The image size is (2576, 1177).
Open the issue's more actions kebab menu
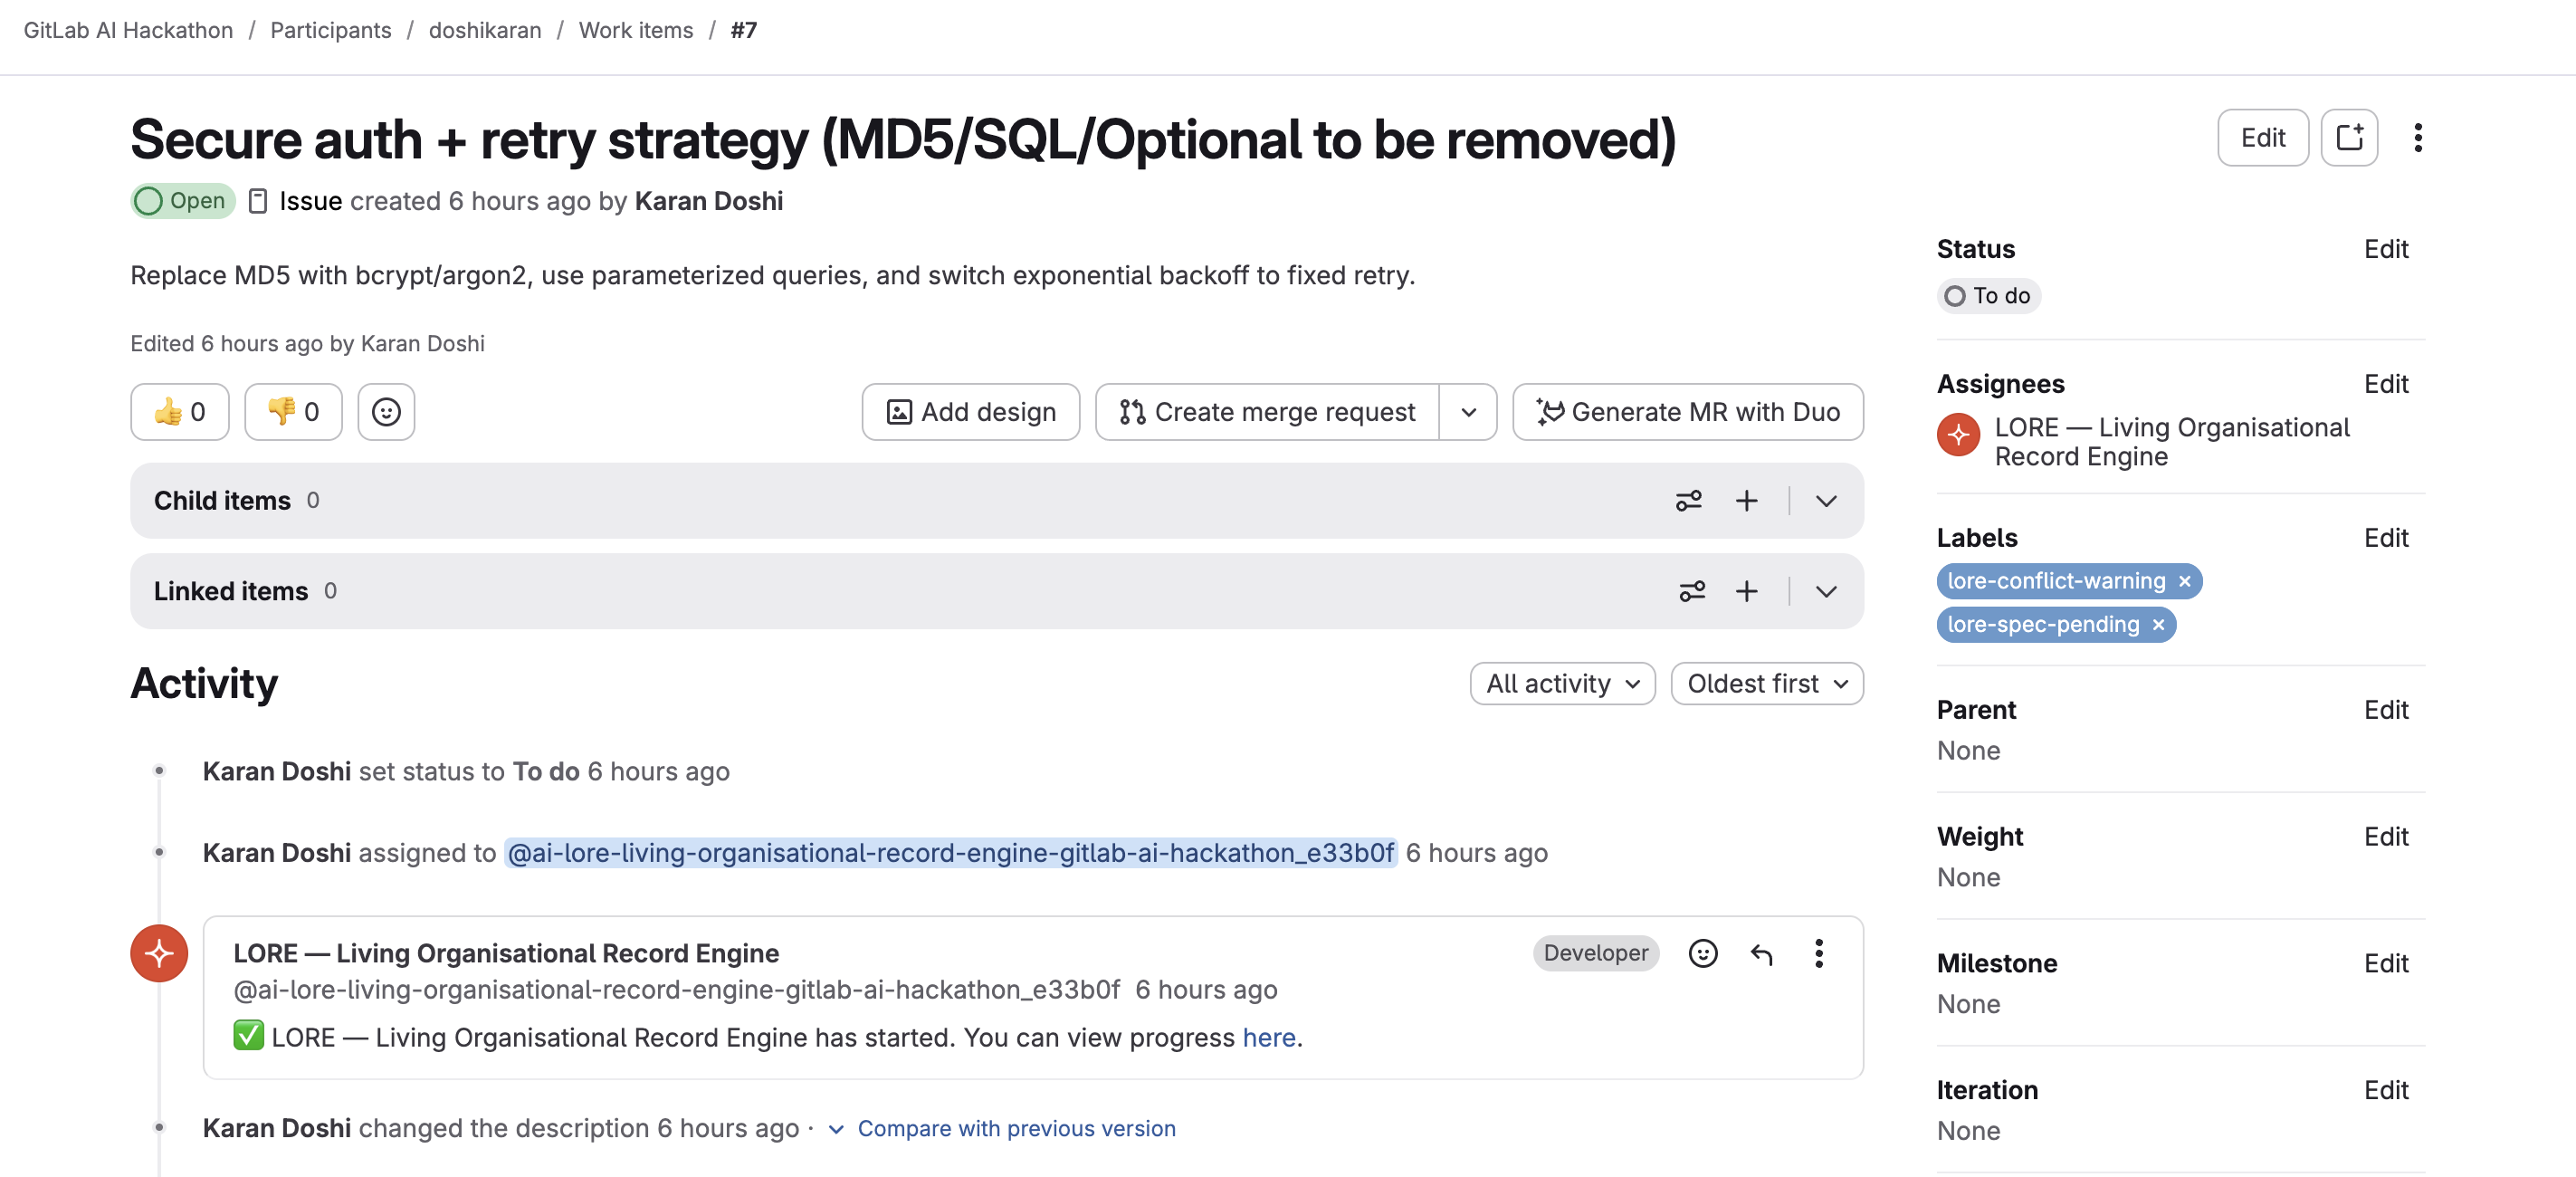[x=2417, y=138]
